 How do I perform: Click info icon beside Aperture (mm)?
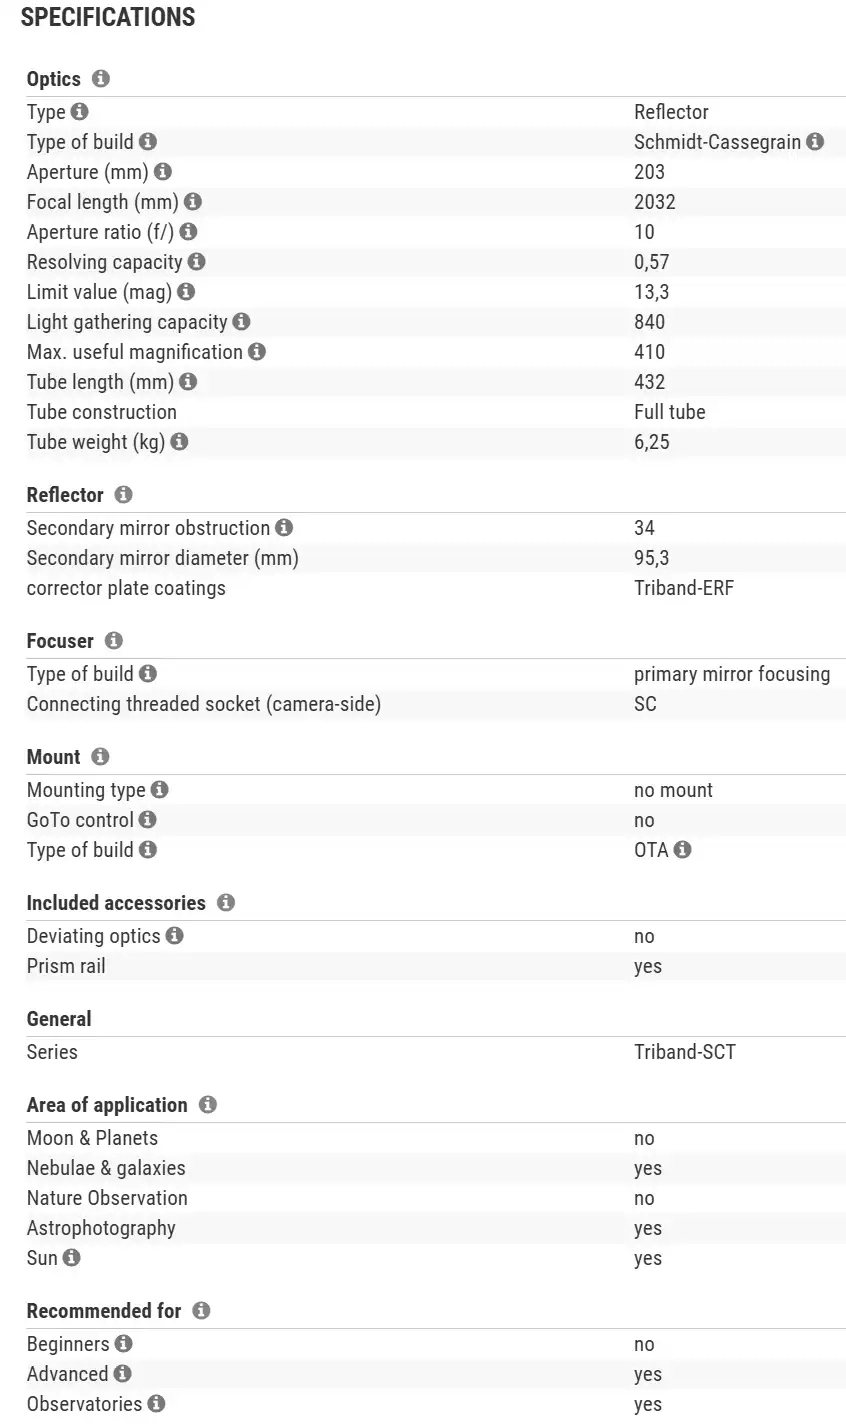(x=163, y=172)
